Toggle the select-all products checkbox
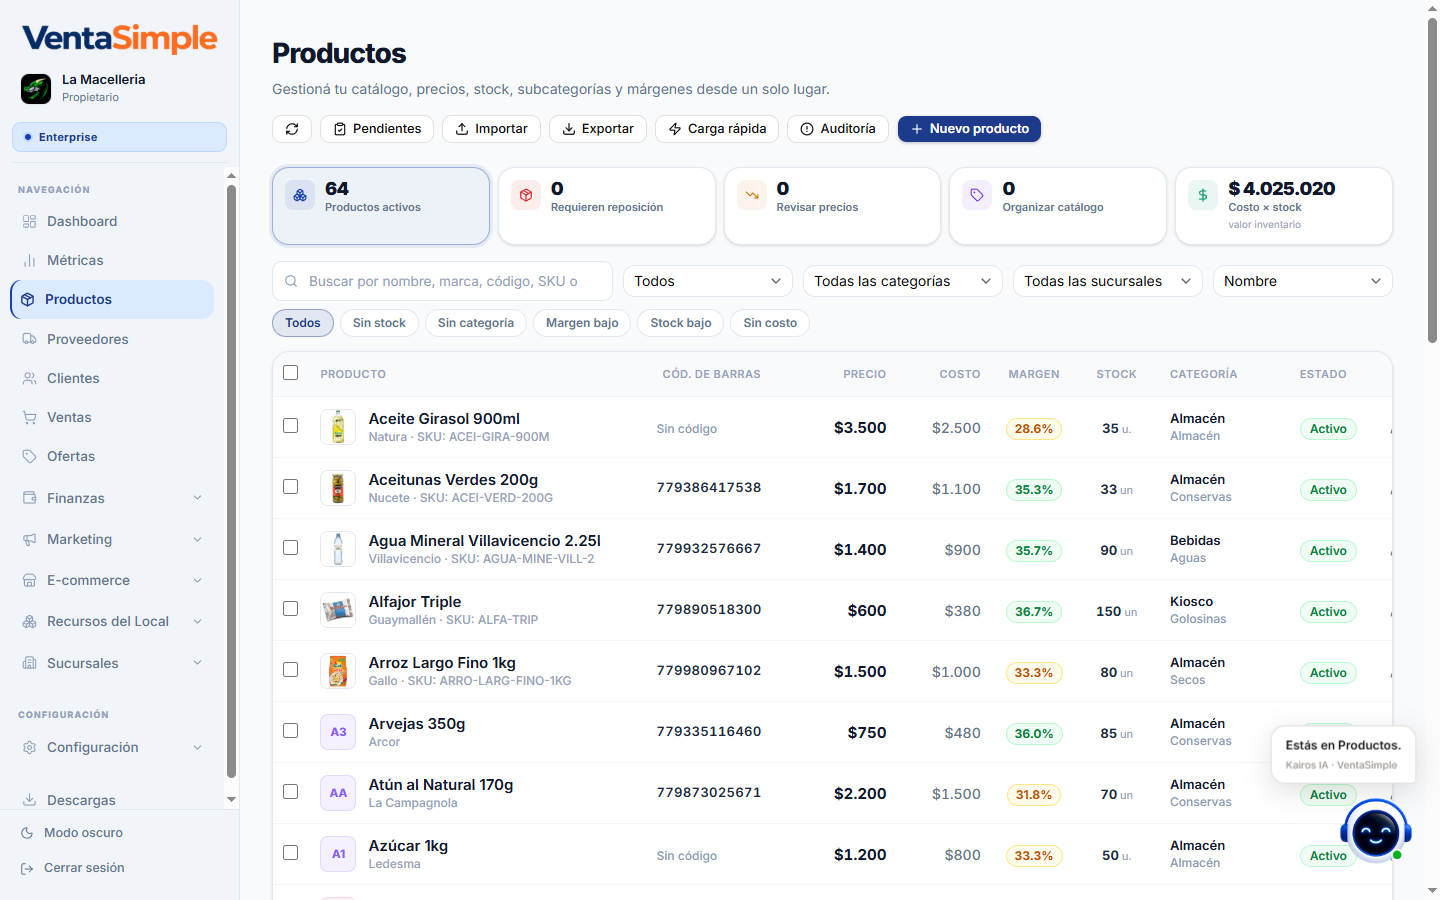Screen dimensions: 1440x900 [290, 373]
